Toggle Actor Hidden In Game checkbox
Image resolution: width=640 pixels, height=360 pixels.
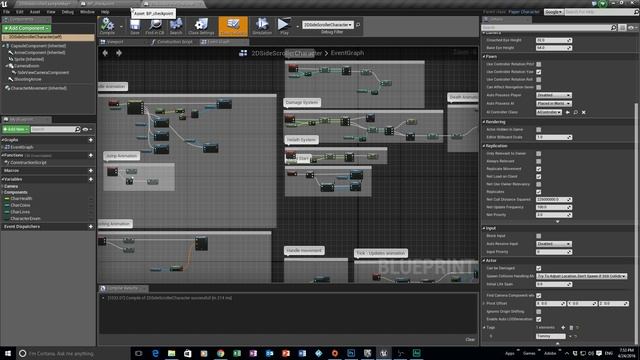click(539, 129)
